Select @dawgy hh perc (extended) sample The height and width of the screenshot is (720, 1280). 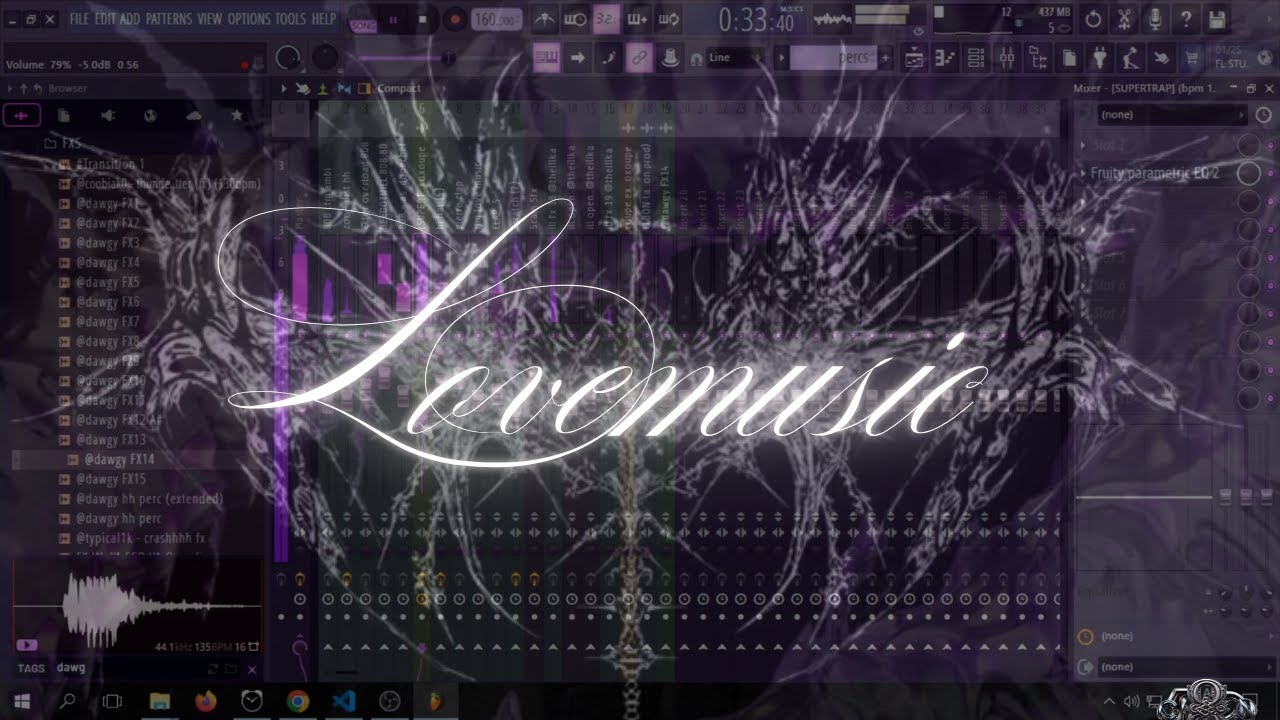point(149,499)
